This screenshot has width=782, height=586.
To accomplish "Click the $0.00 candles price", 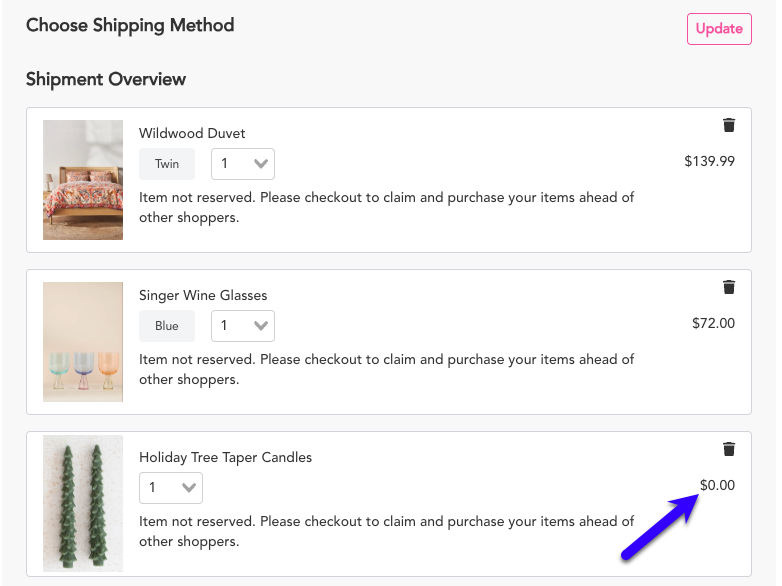I will [x=717, y=485].
